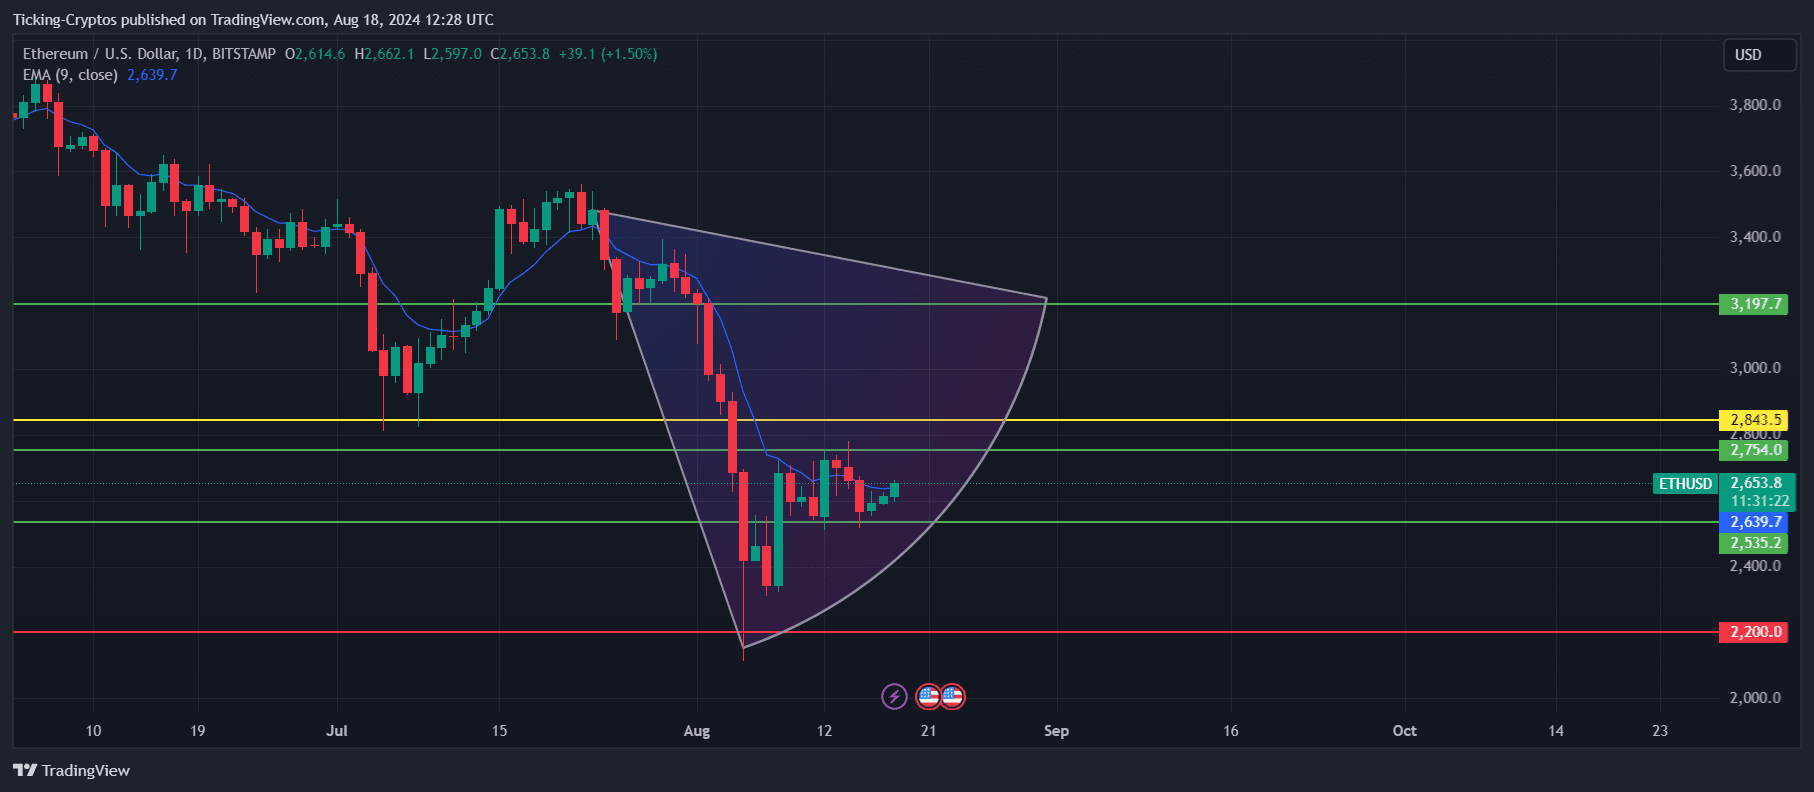The image size is (1814, 792).
Task: Click the high value H2,662.1 in header
Action: pos(384,54)
